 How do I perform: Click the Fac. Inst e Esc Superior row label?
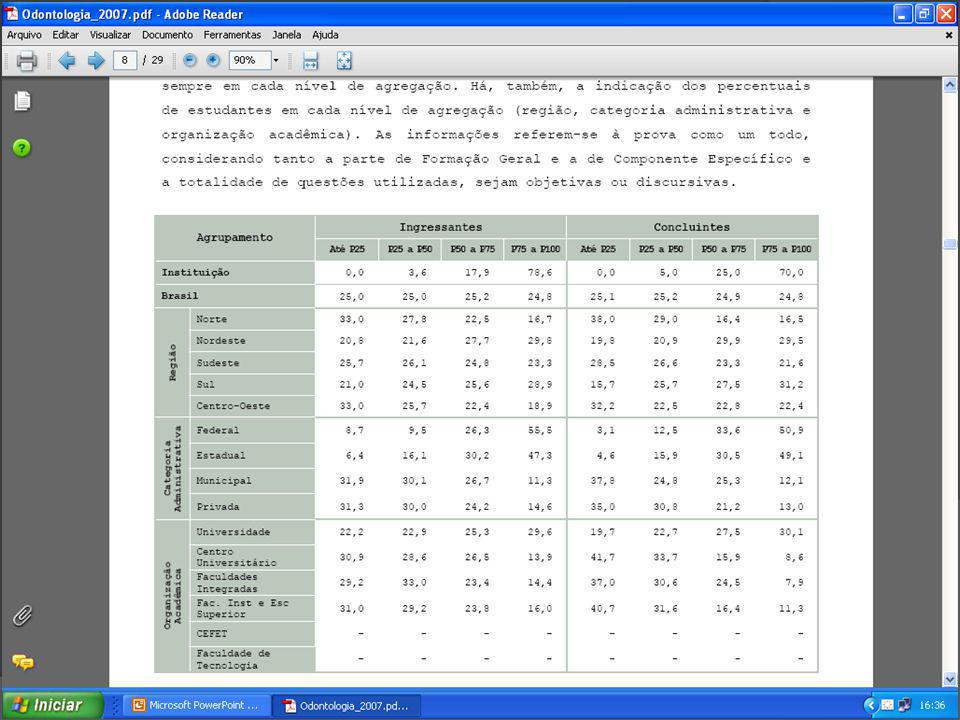click(x=242, y=609)
